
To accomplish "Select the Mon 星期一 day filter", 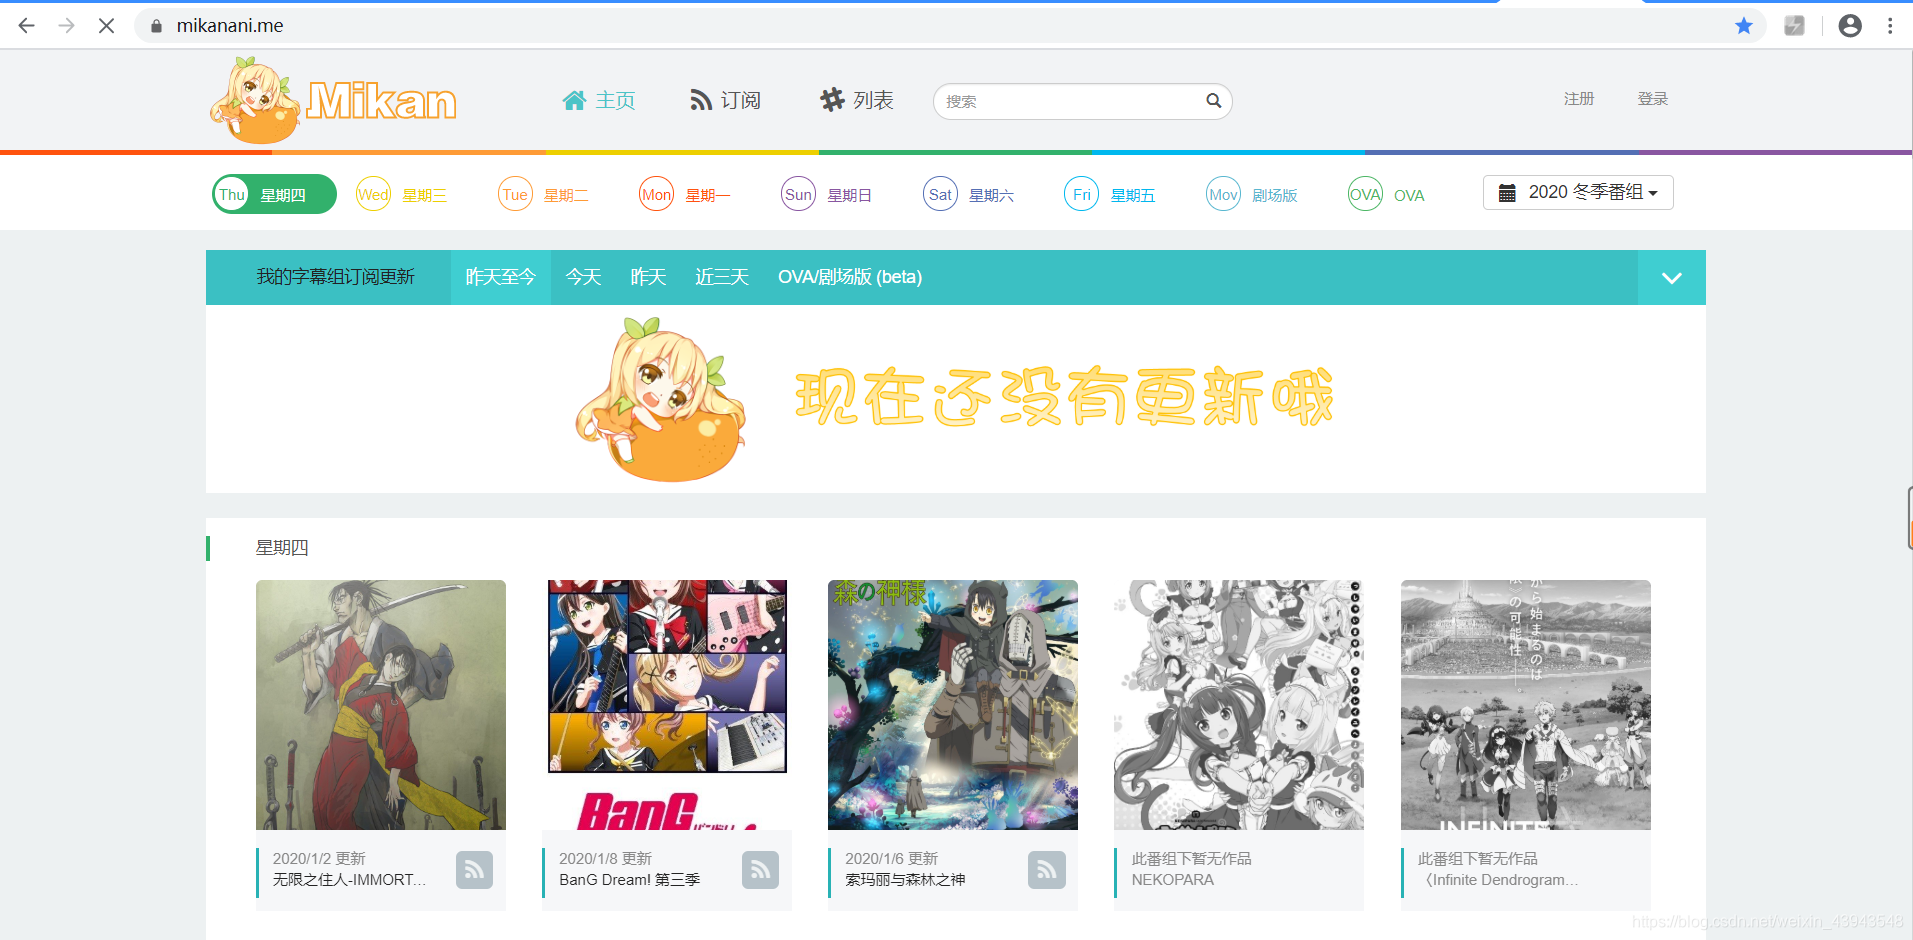I will (685, 194).
